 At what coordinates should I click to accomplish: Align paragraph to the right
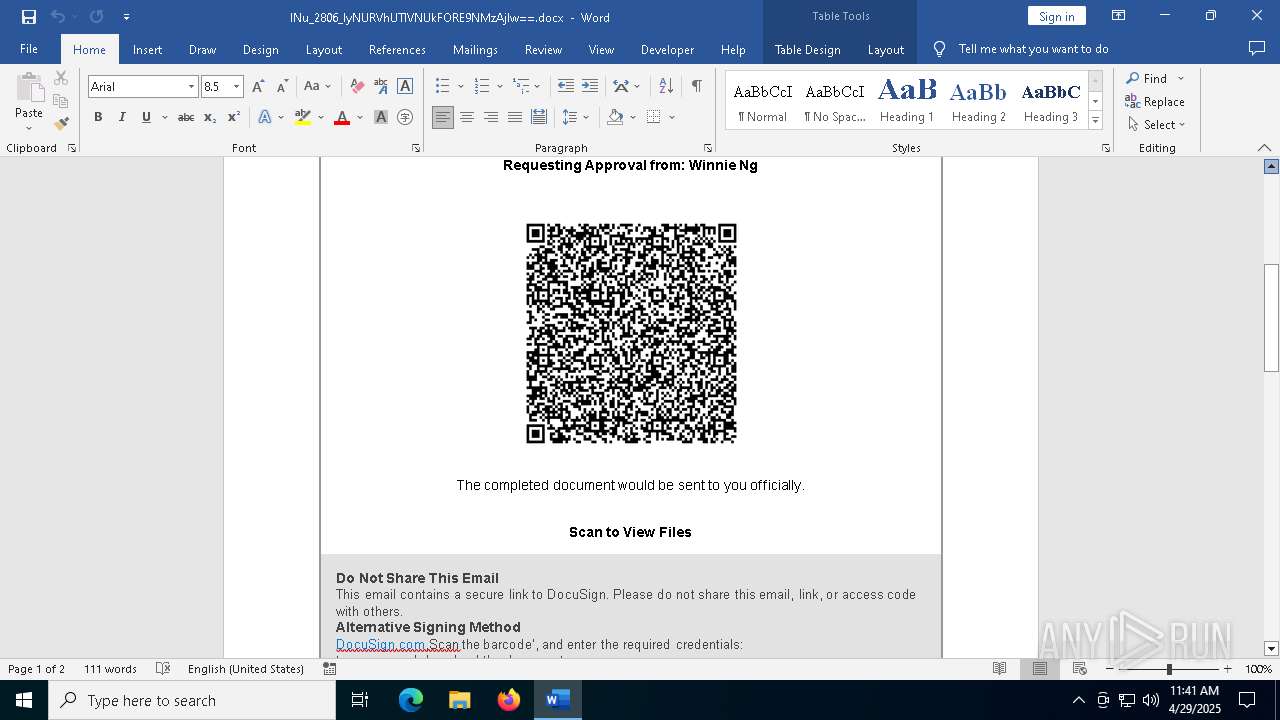(491, 117)
